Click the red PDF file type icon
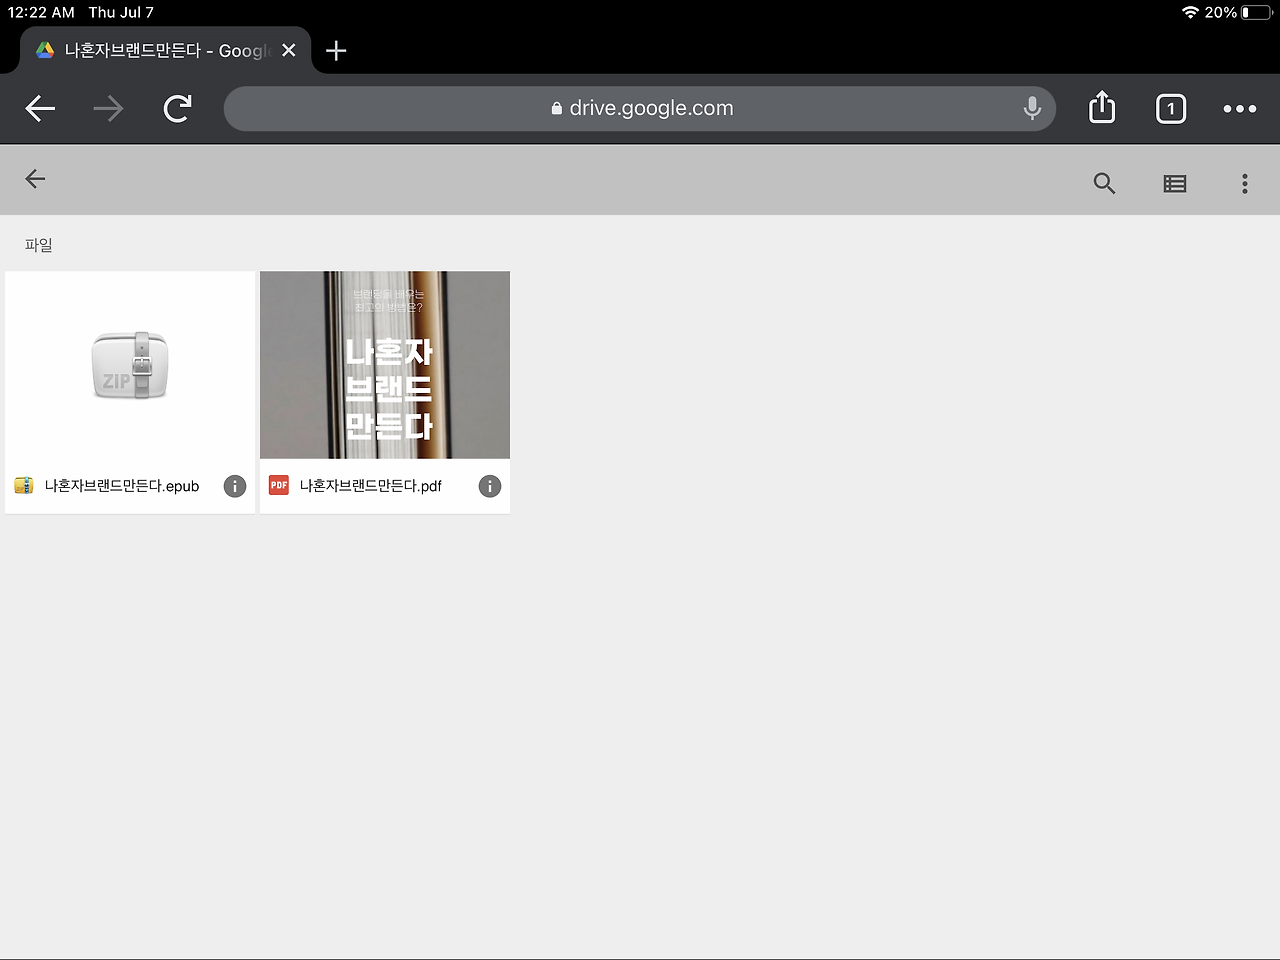 coord(279,486)
